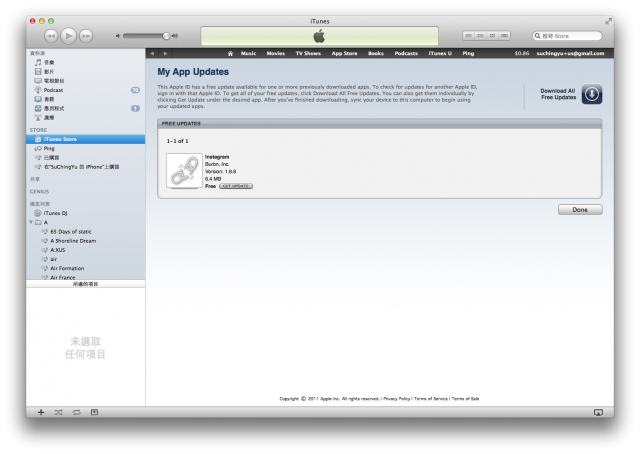640x454 pixels.
Task: Select Podcast in the sidebar
Action: coord(85,90)
